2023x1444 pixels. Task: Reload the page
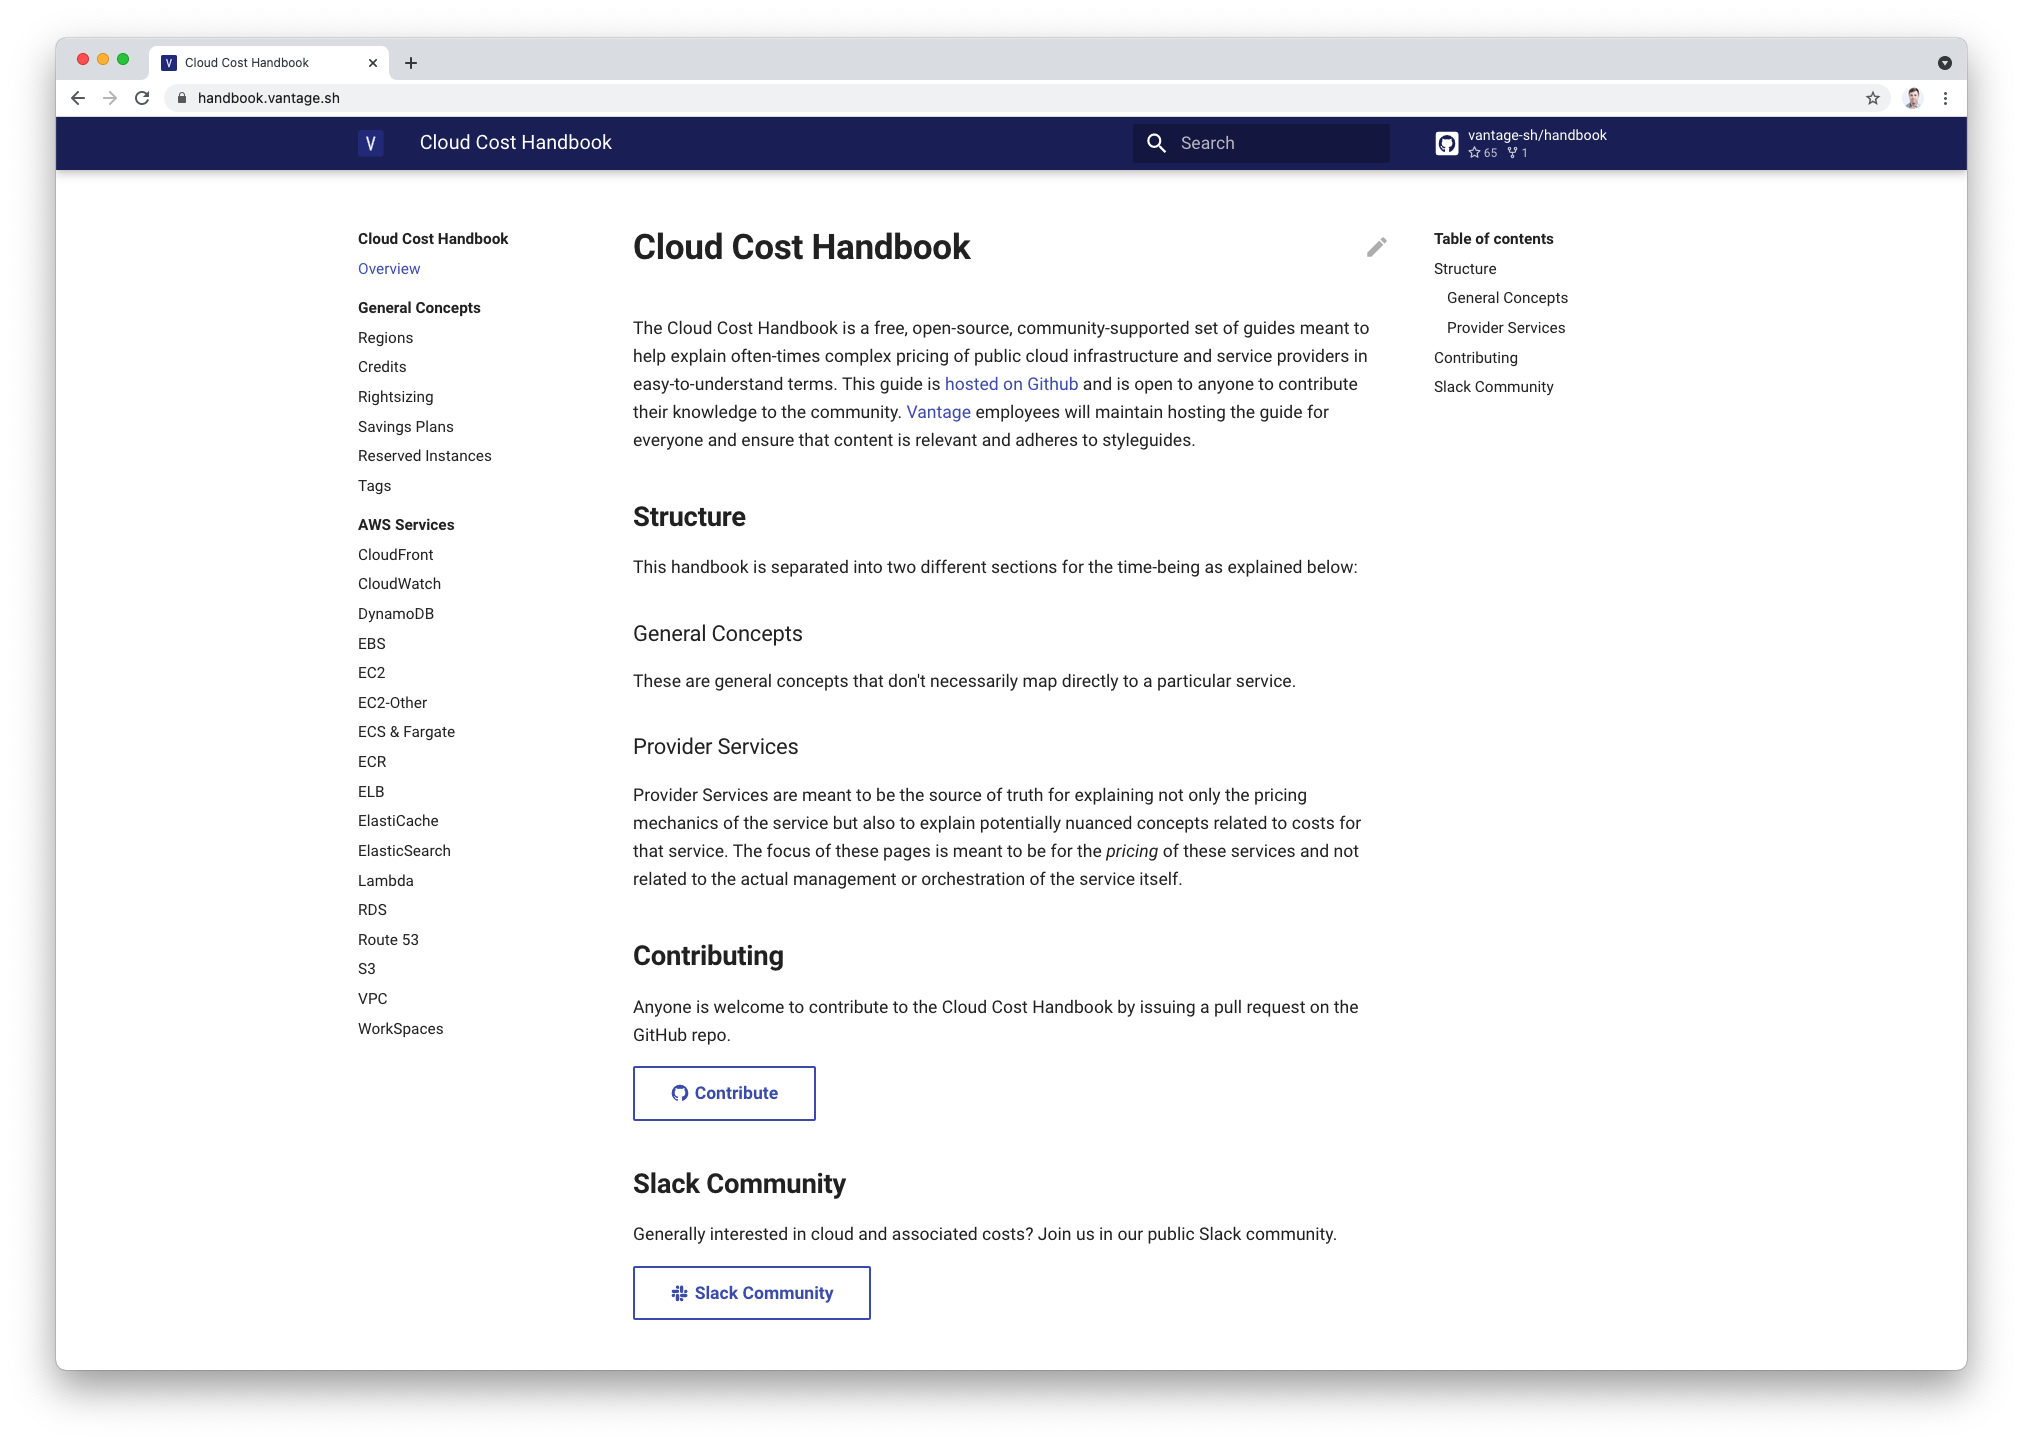click(x=142, y=98)
